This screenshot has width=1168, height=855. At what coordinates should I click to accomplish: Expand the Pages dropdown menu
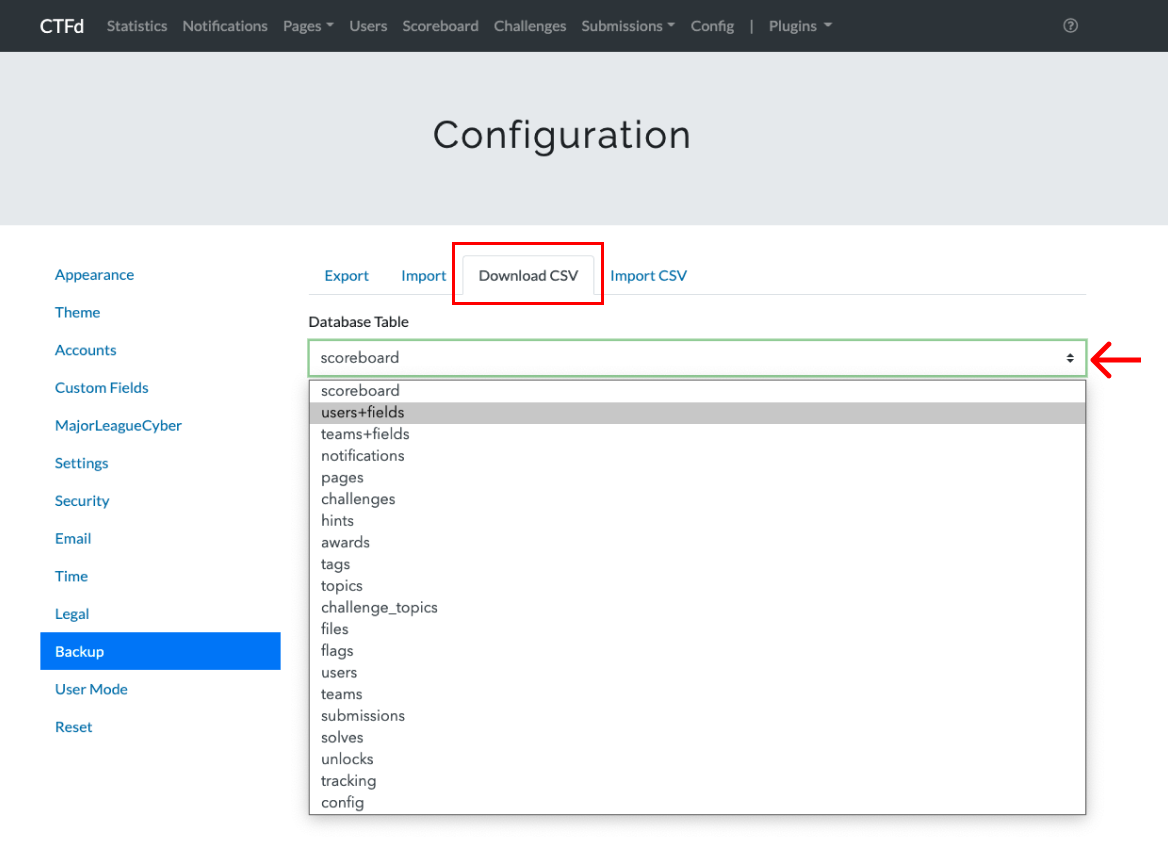coord(308,26)
